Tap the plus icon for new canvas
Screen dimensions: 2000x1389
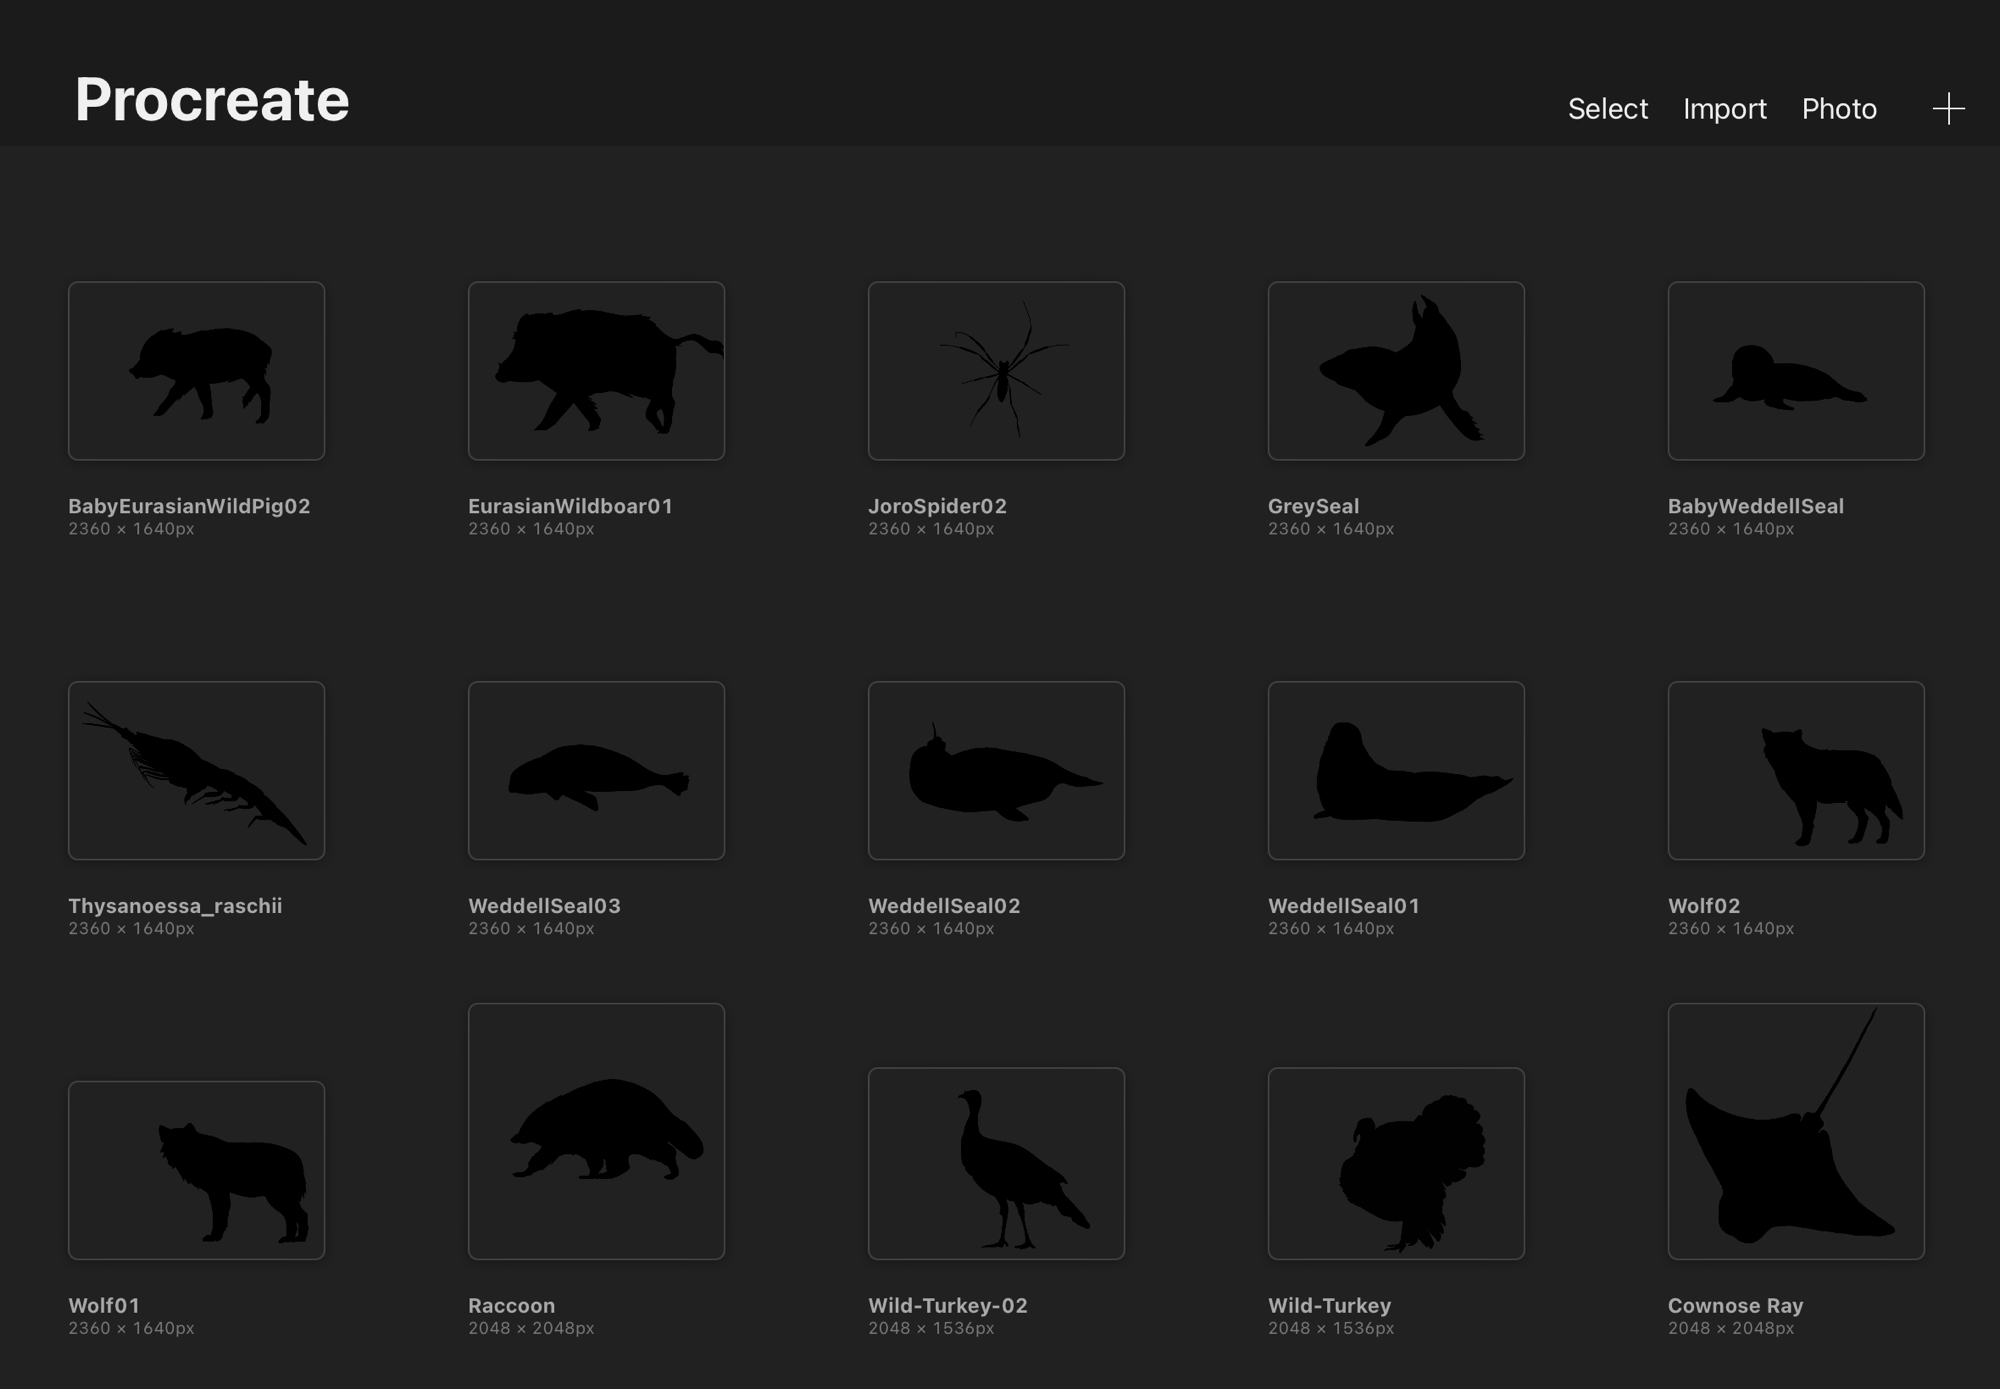tap(1947, 109)
